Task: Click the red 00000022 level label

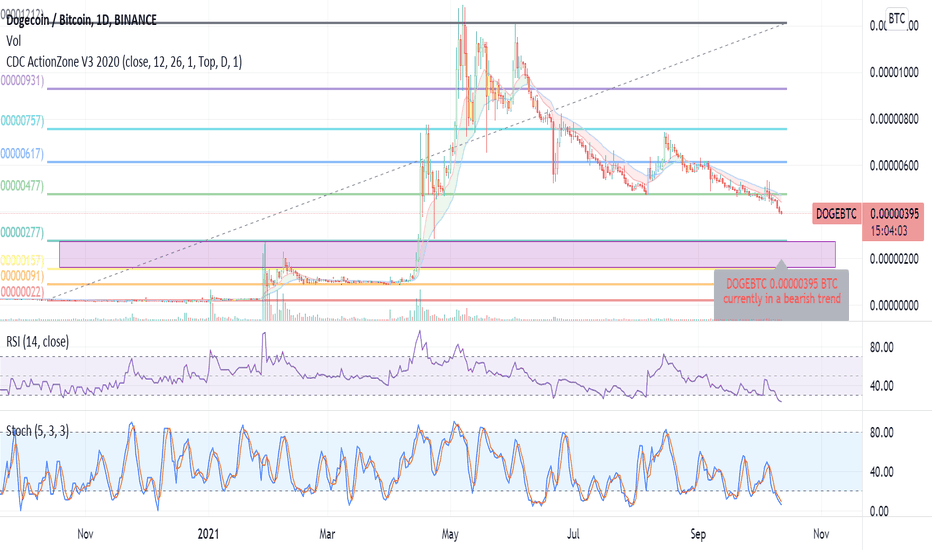Action: pos(23,291)
